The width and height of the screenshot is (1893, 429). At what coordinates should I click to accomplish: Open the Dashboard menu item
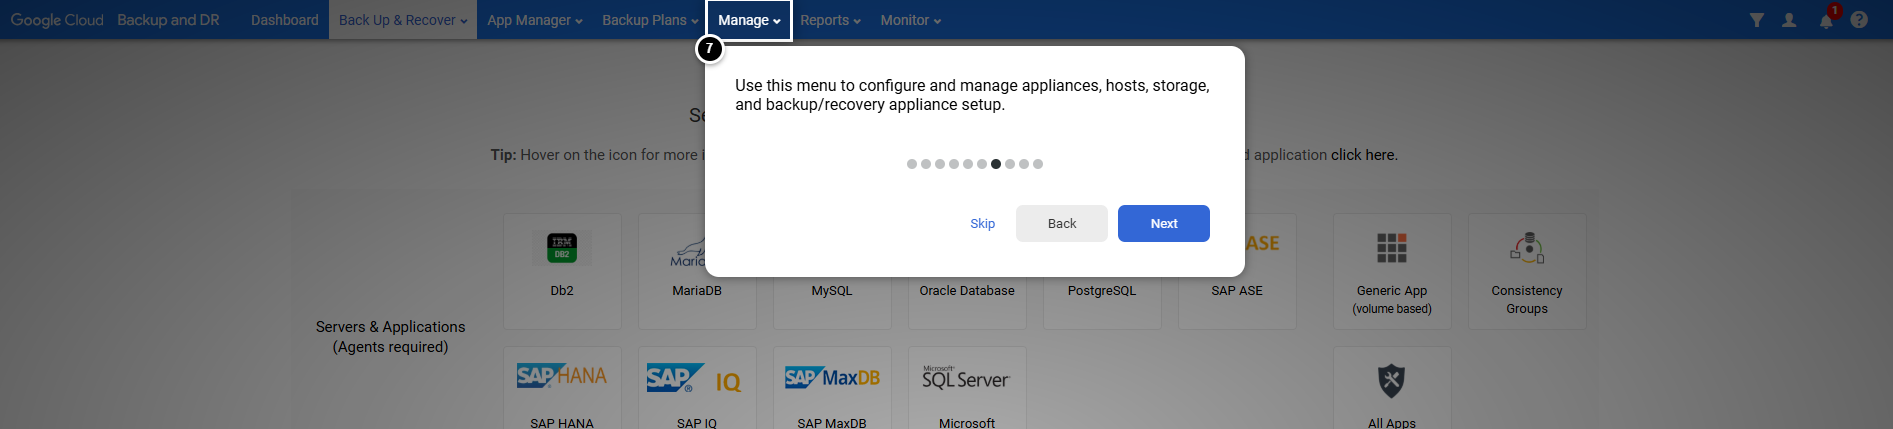point(284,20)
